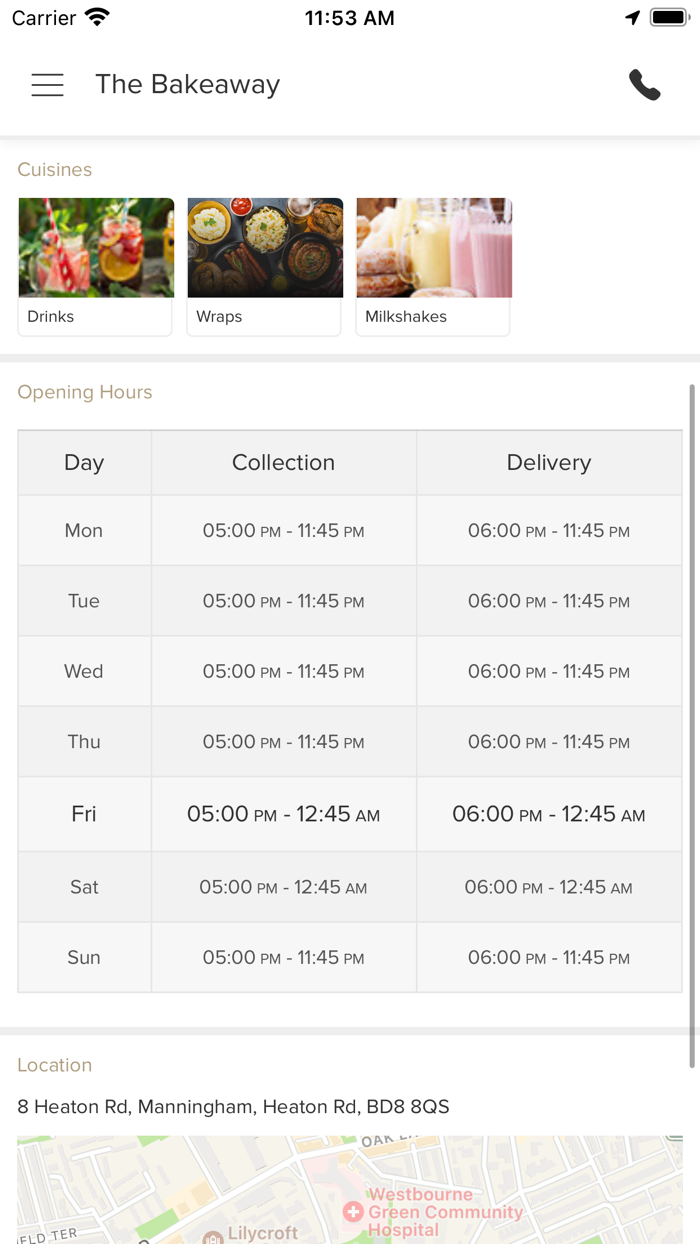Click the location arrow in status bar
This screenshot has width=700, height=1244.
(632, 18)
